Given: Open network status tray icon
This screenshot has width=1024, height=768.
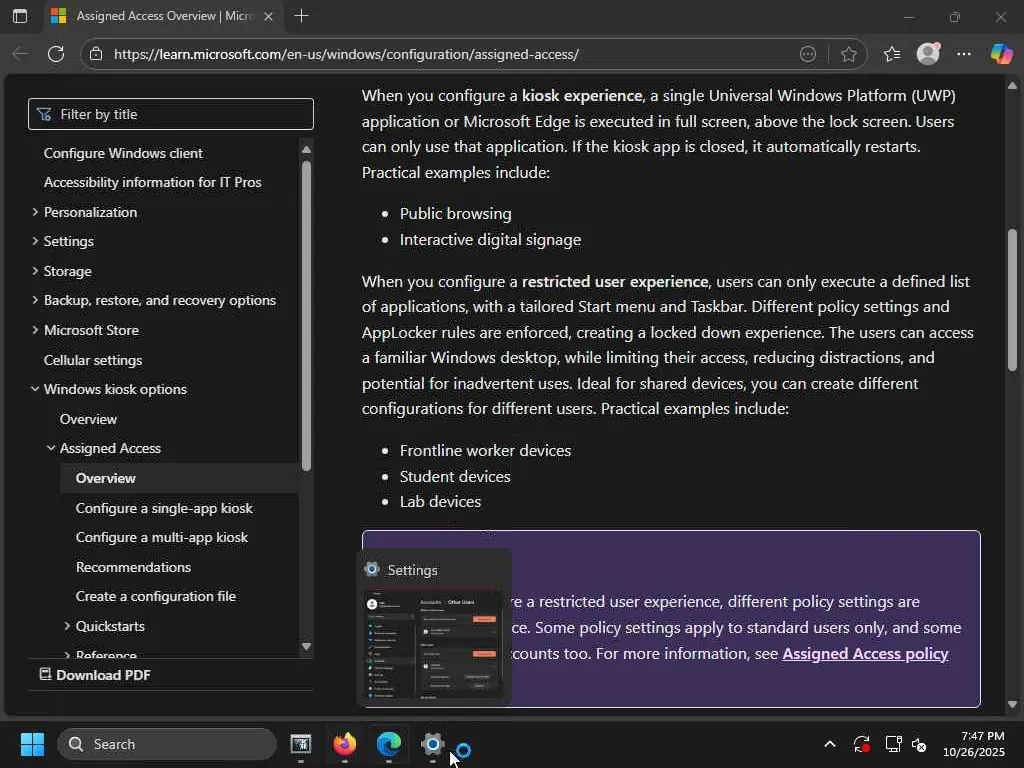Looking at the screenshot, I should (893, 744).
